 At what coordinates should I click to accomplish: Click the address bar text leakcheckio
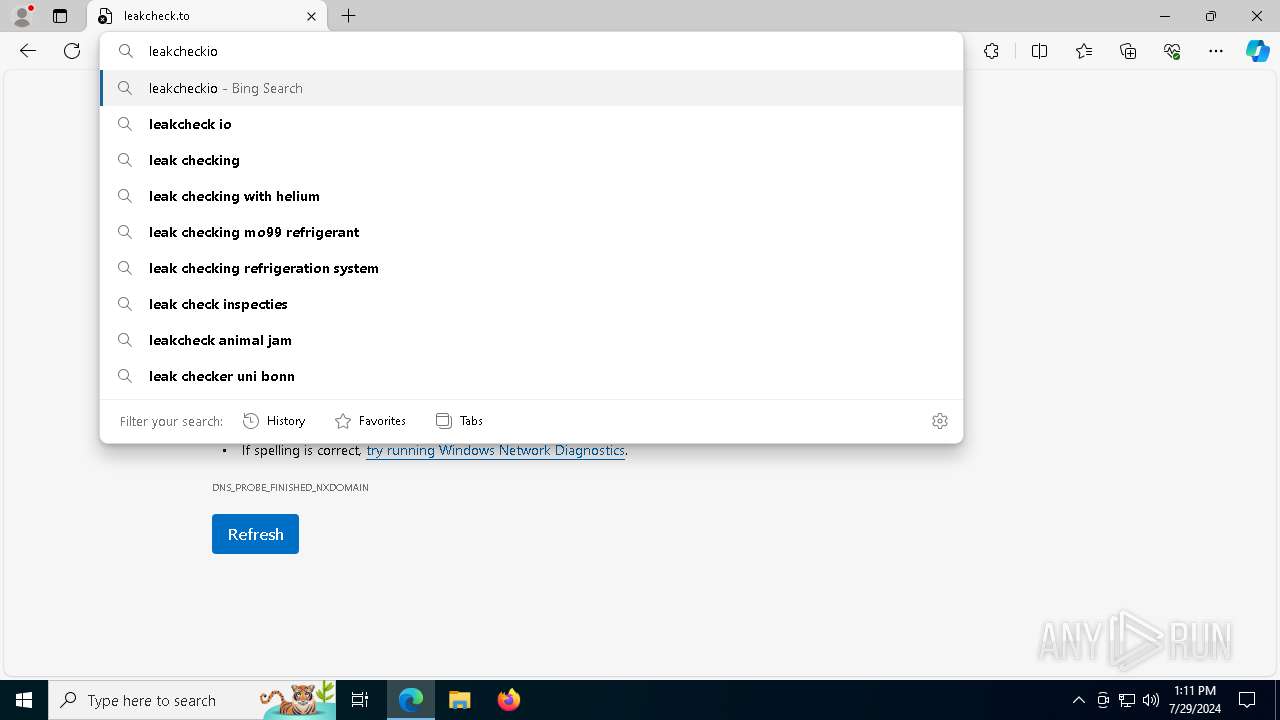coord(183,51)
